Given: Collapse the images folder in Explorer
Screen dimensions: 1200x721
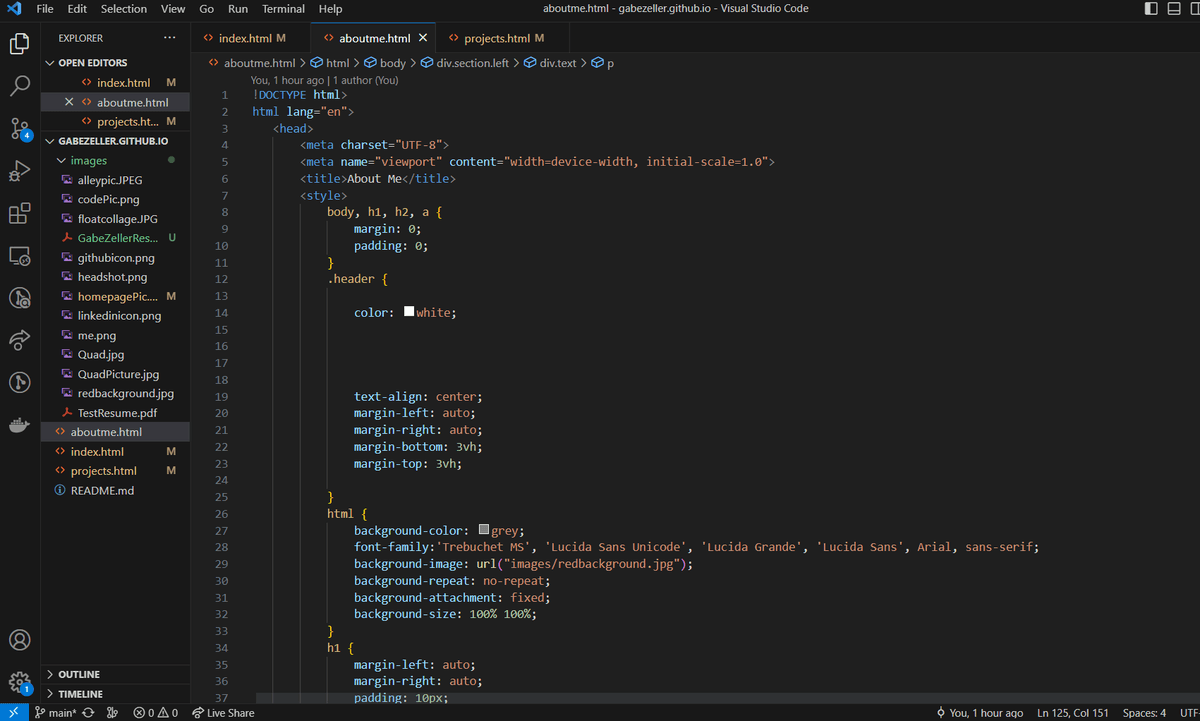Looking at the screenshot, I should pos(89,160).
